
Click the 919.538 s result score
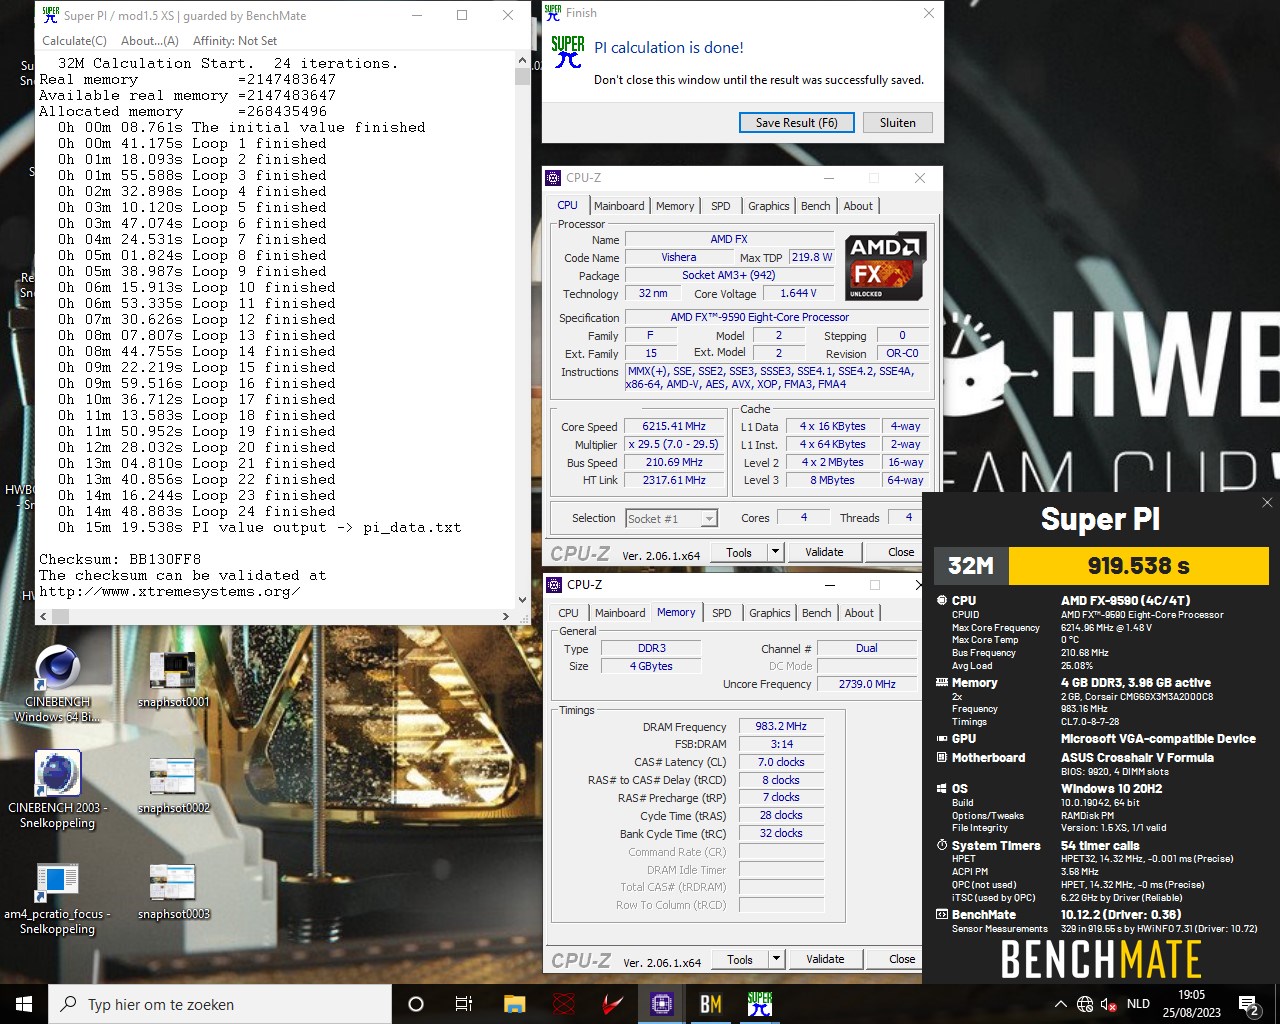(1138, 566)
